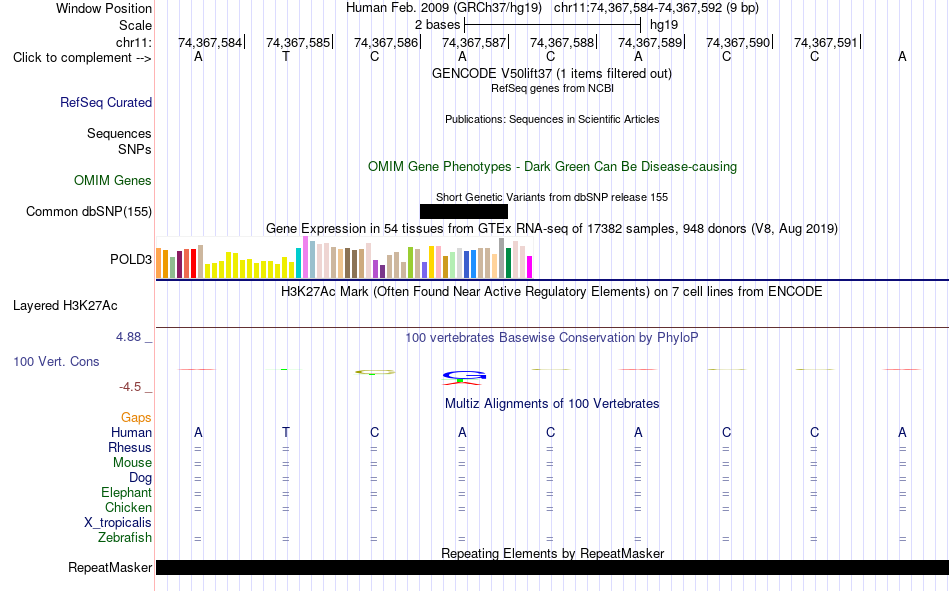Screen dimensions: 950x591
Task: Select the Elephant species label
Action: click(127, 492)
